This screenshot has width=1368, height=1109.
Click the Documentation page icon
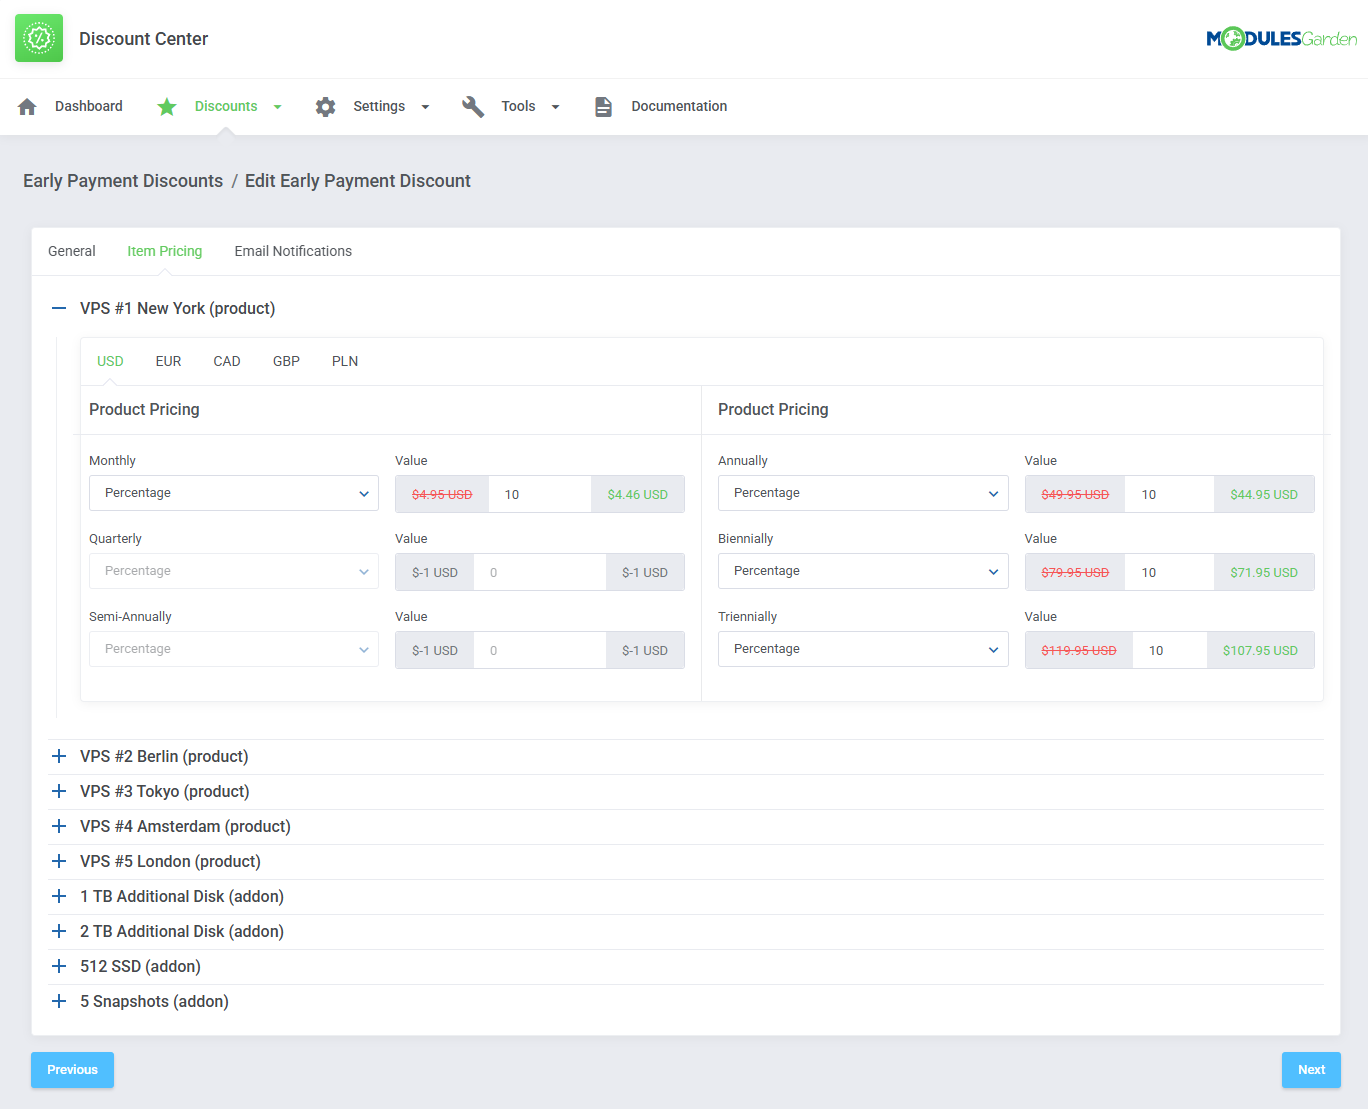[603, 106]
